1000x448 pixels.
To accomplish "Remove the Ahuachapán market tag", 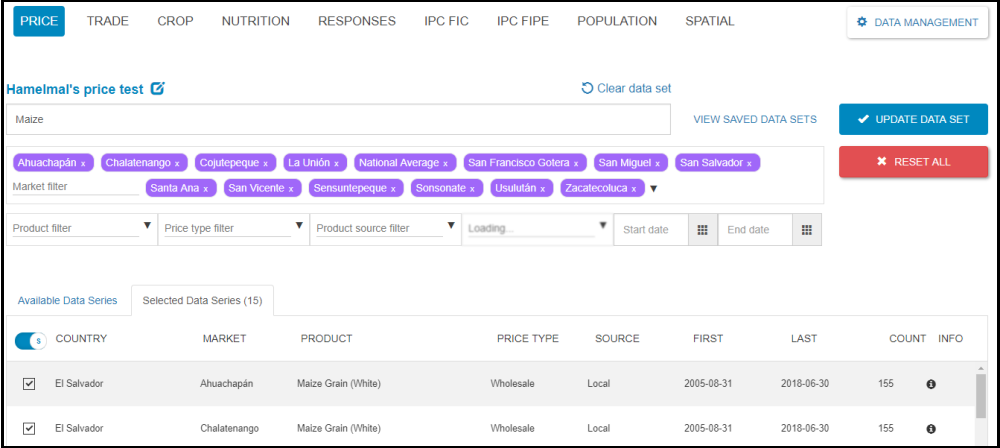I will 83,163.
